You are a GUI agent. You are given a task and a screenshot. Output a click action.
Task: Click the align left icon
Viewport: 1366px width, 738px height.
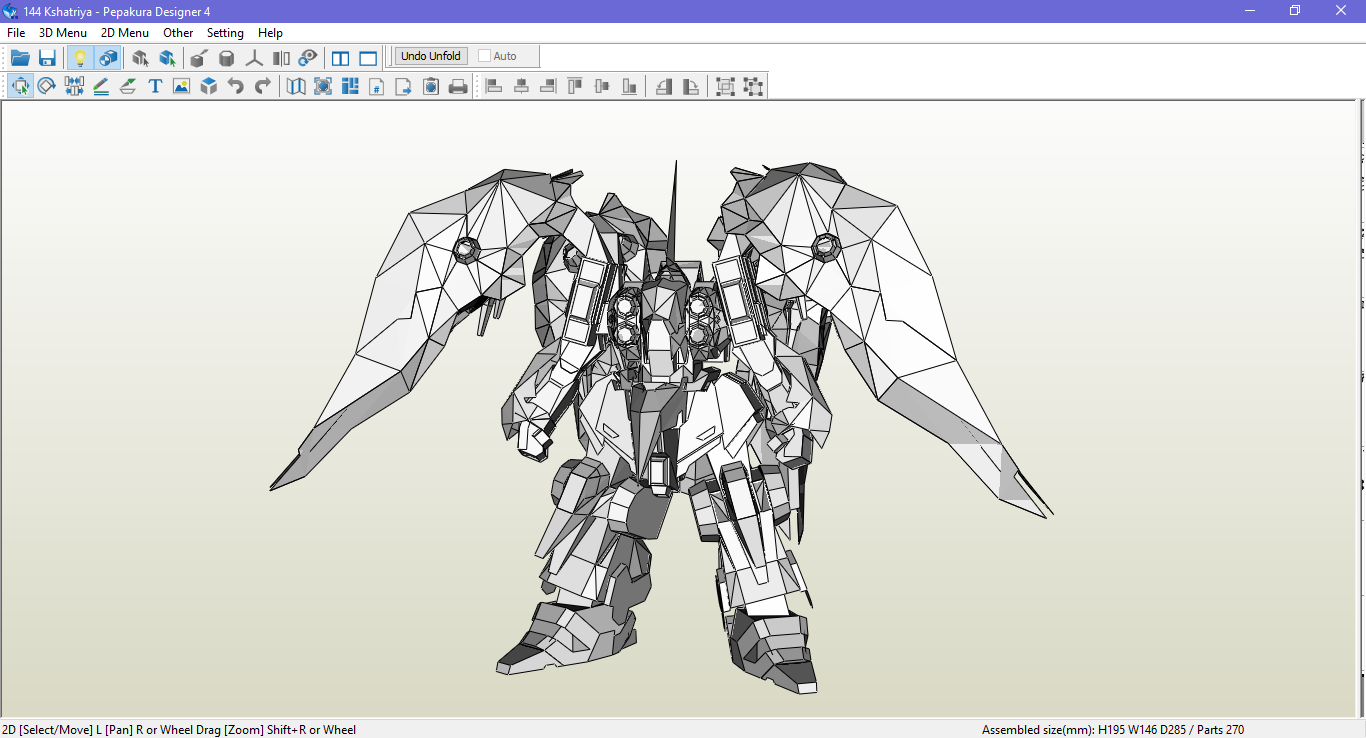493,86
